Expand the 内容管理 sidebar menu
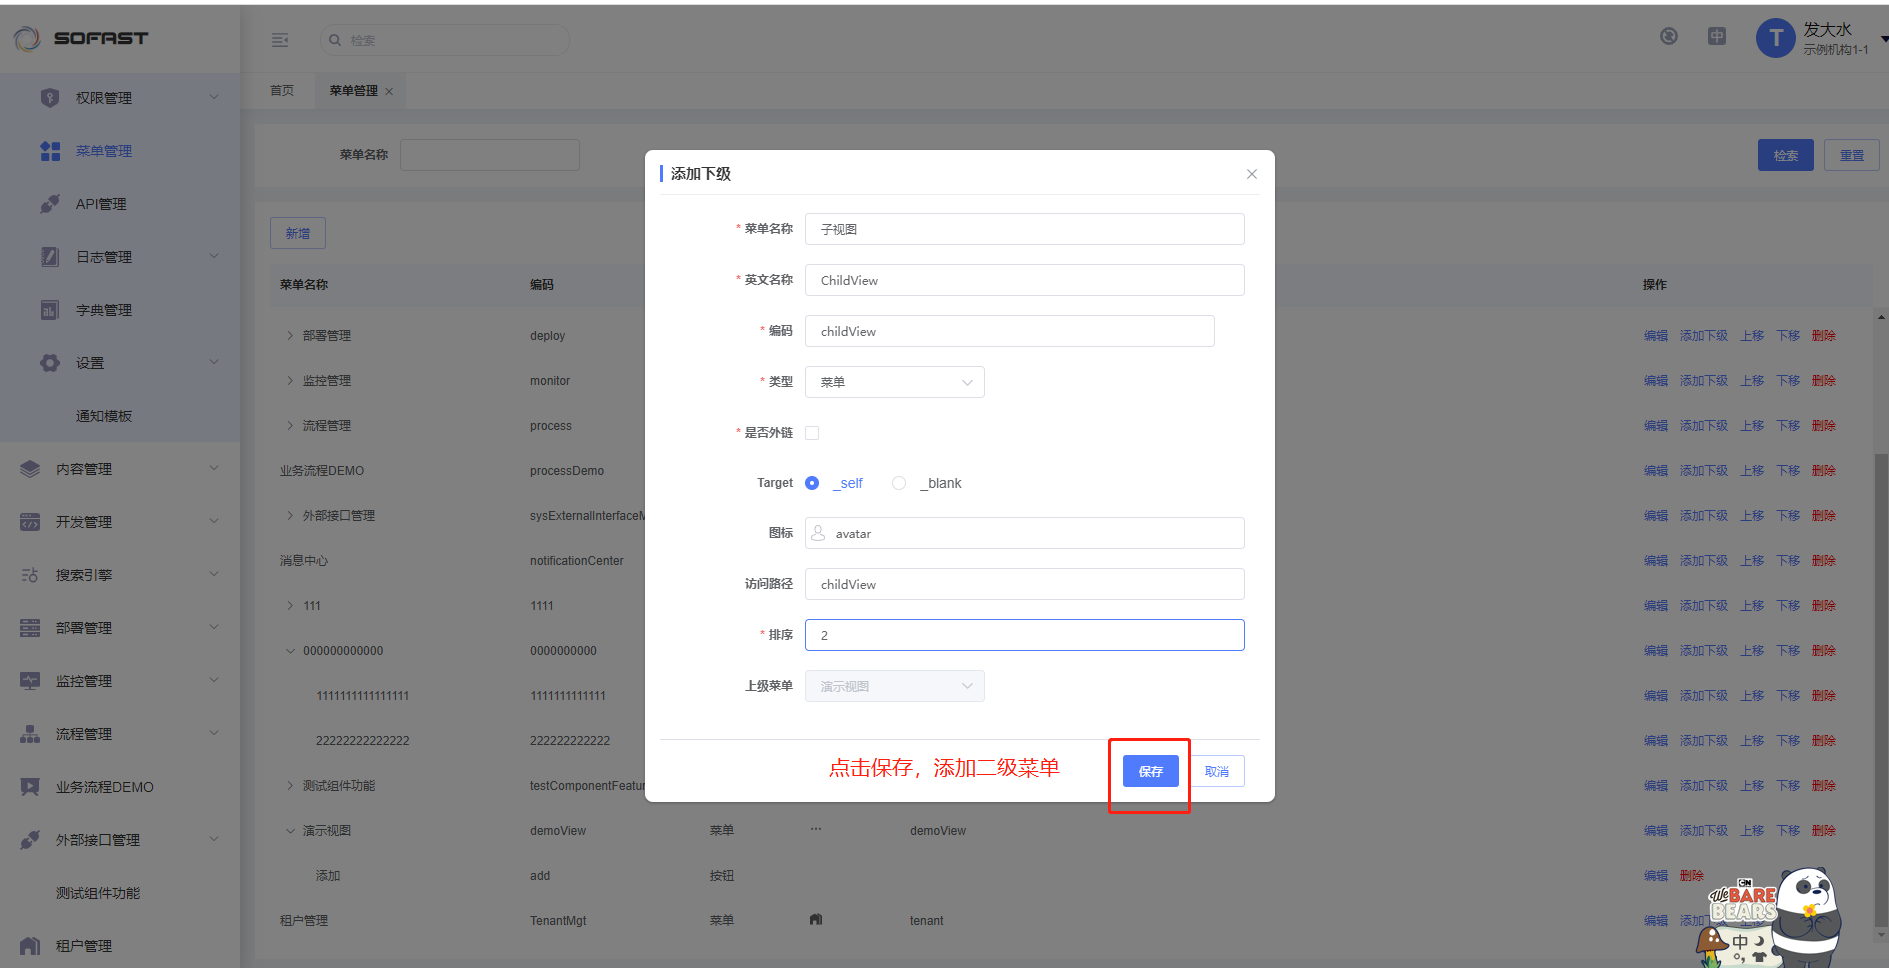This screenshot has width=1889, height=968. [x=120, y=469]
